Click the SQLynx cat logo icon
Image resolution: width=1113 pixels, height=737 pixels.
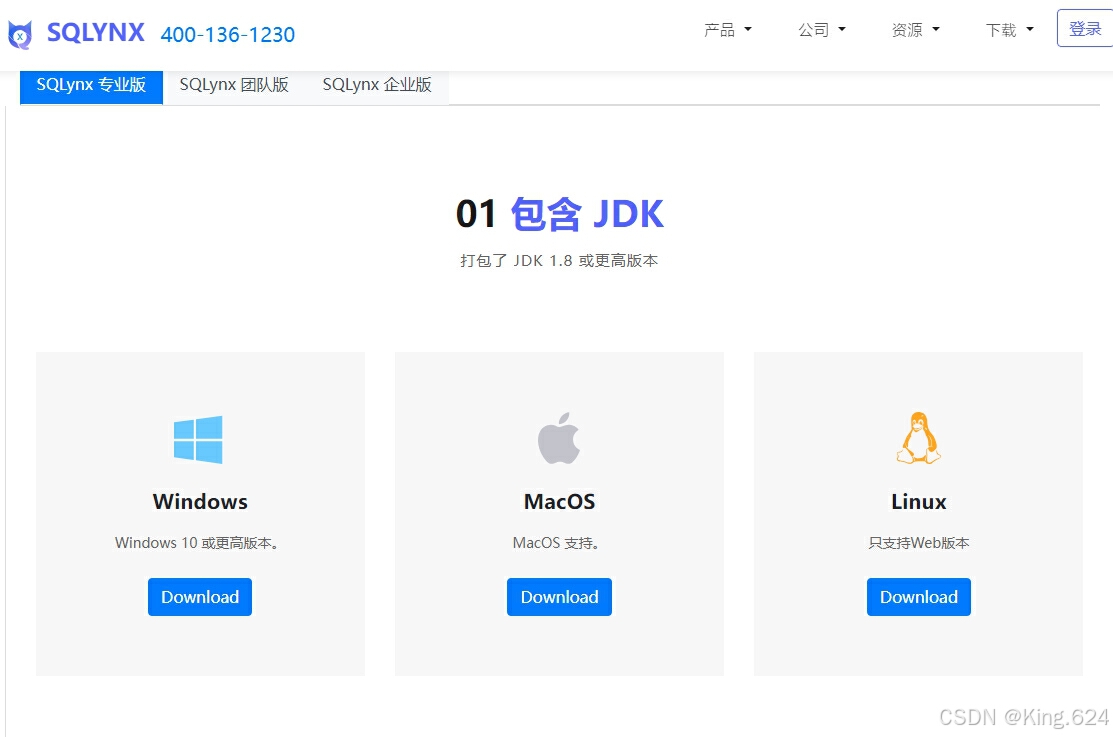20,34
